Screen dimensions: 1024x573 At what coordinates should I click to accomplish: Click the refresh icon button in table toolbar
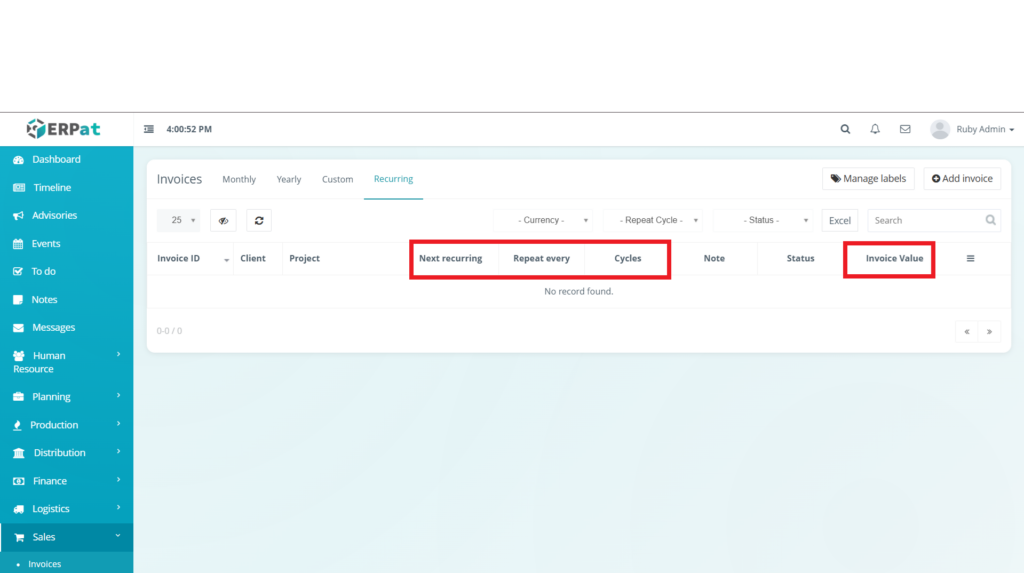tap(259, 220)
